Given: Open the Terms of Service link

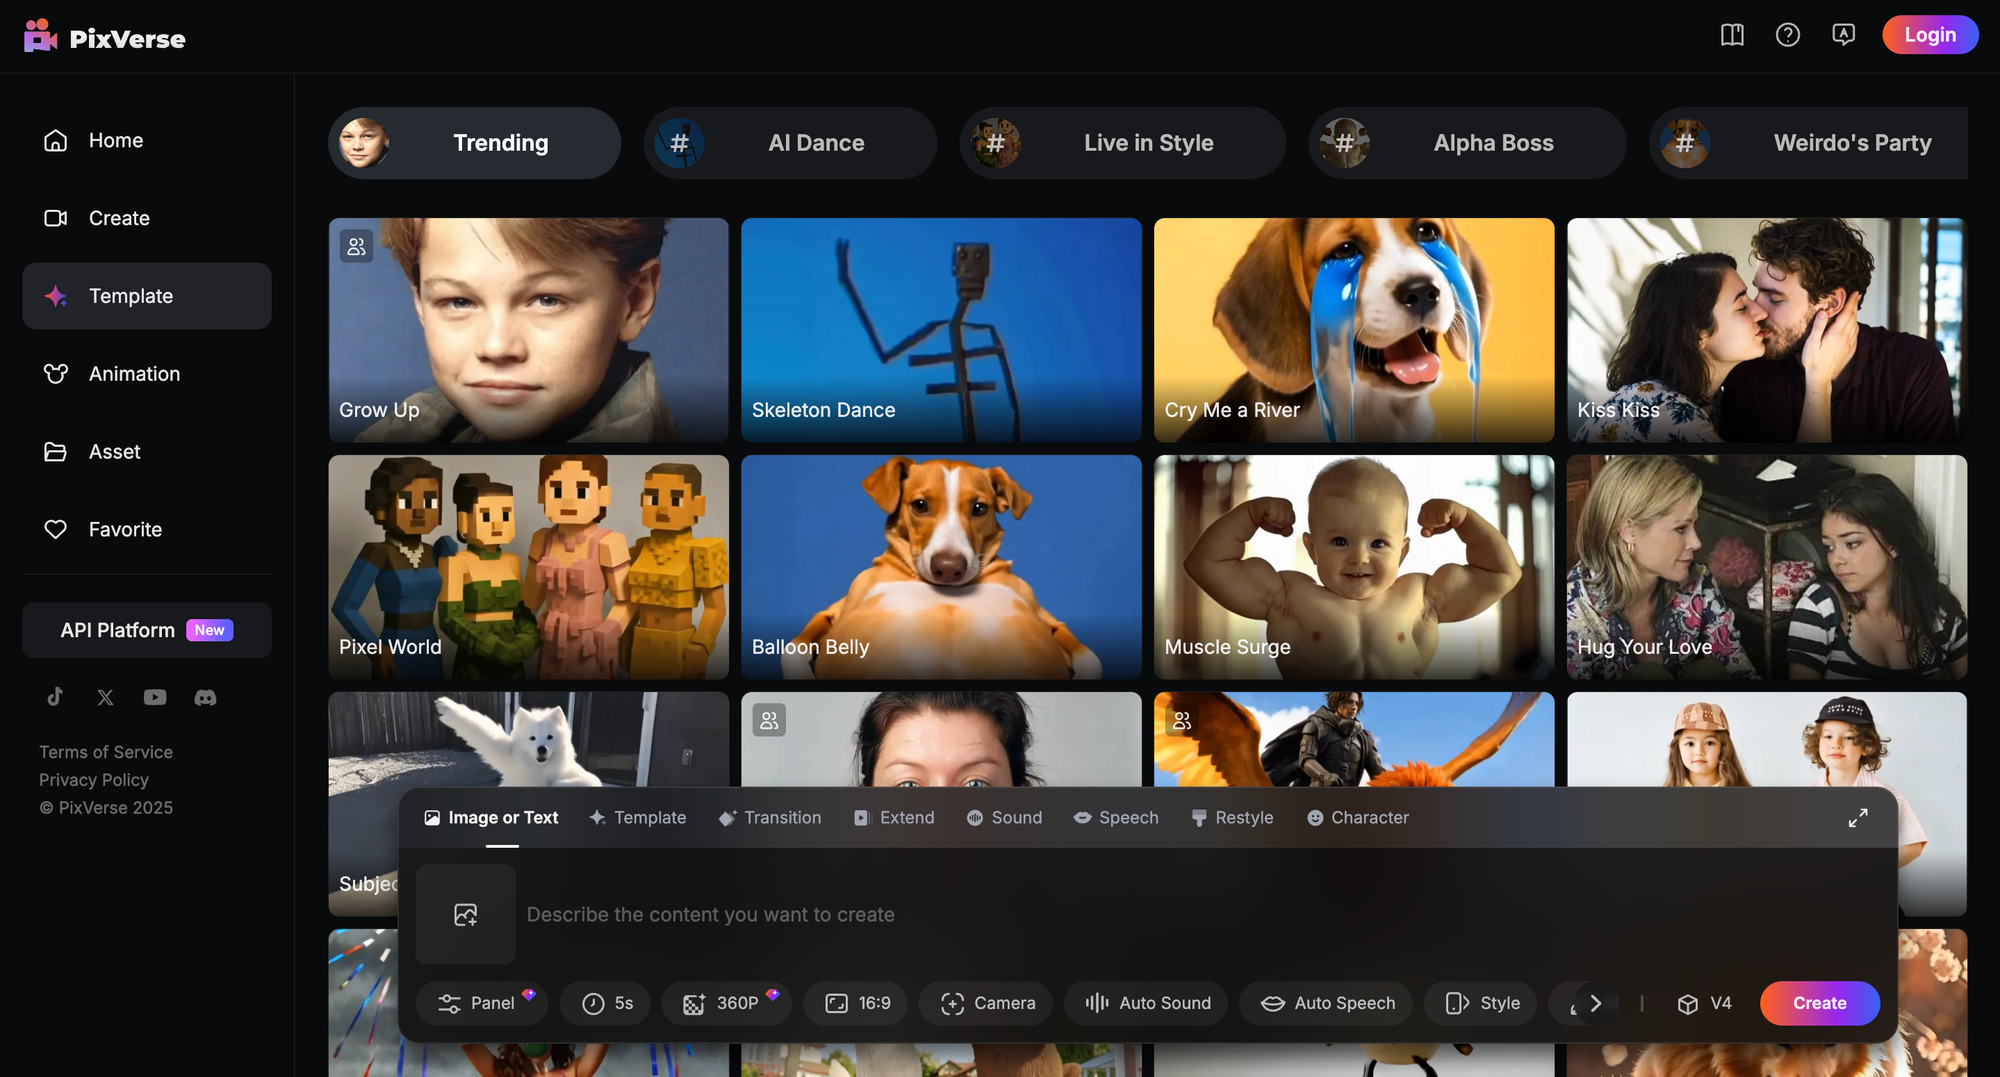Looking at the screenshot, I should [x=106, y=752].
